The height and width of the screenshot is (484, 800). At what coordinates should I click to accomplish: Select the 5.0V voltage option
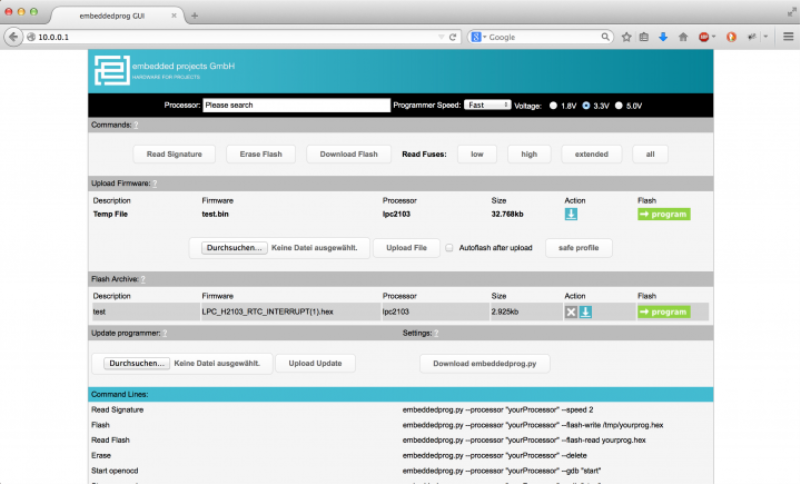619,105
